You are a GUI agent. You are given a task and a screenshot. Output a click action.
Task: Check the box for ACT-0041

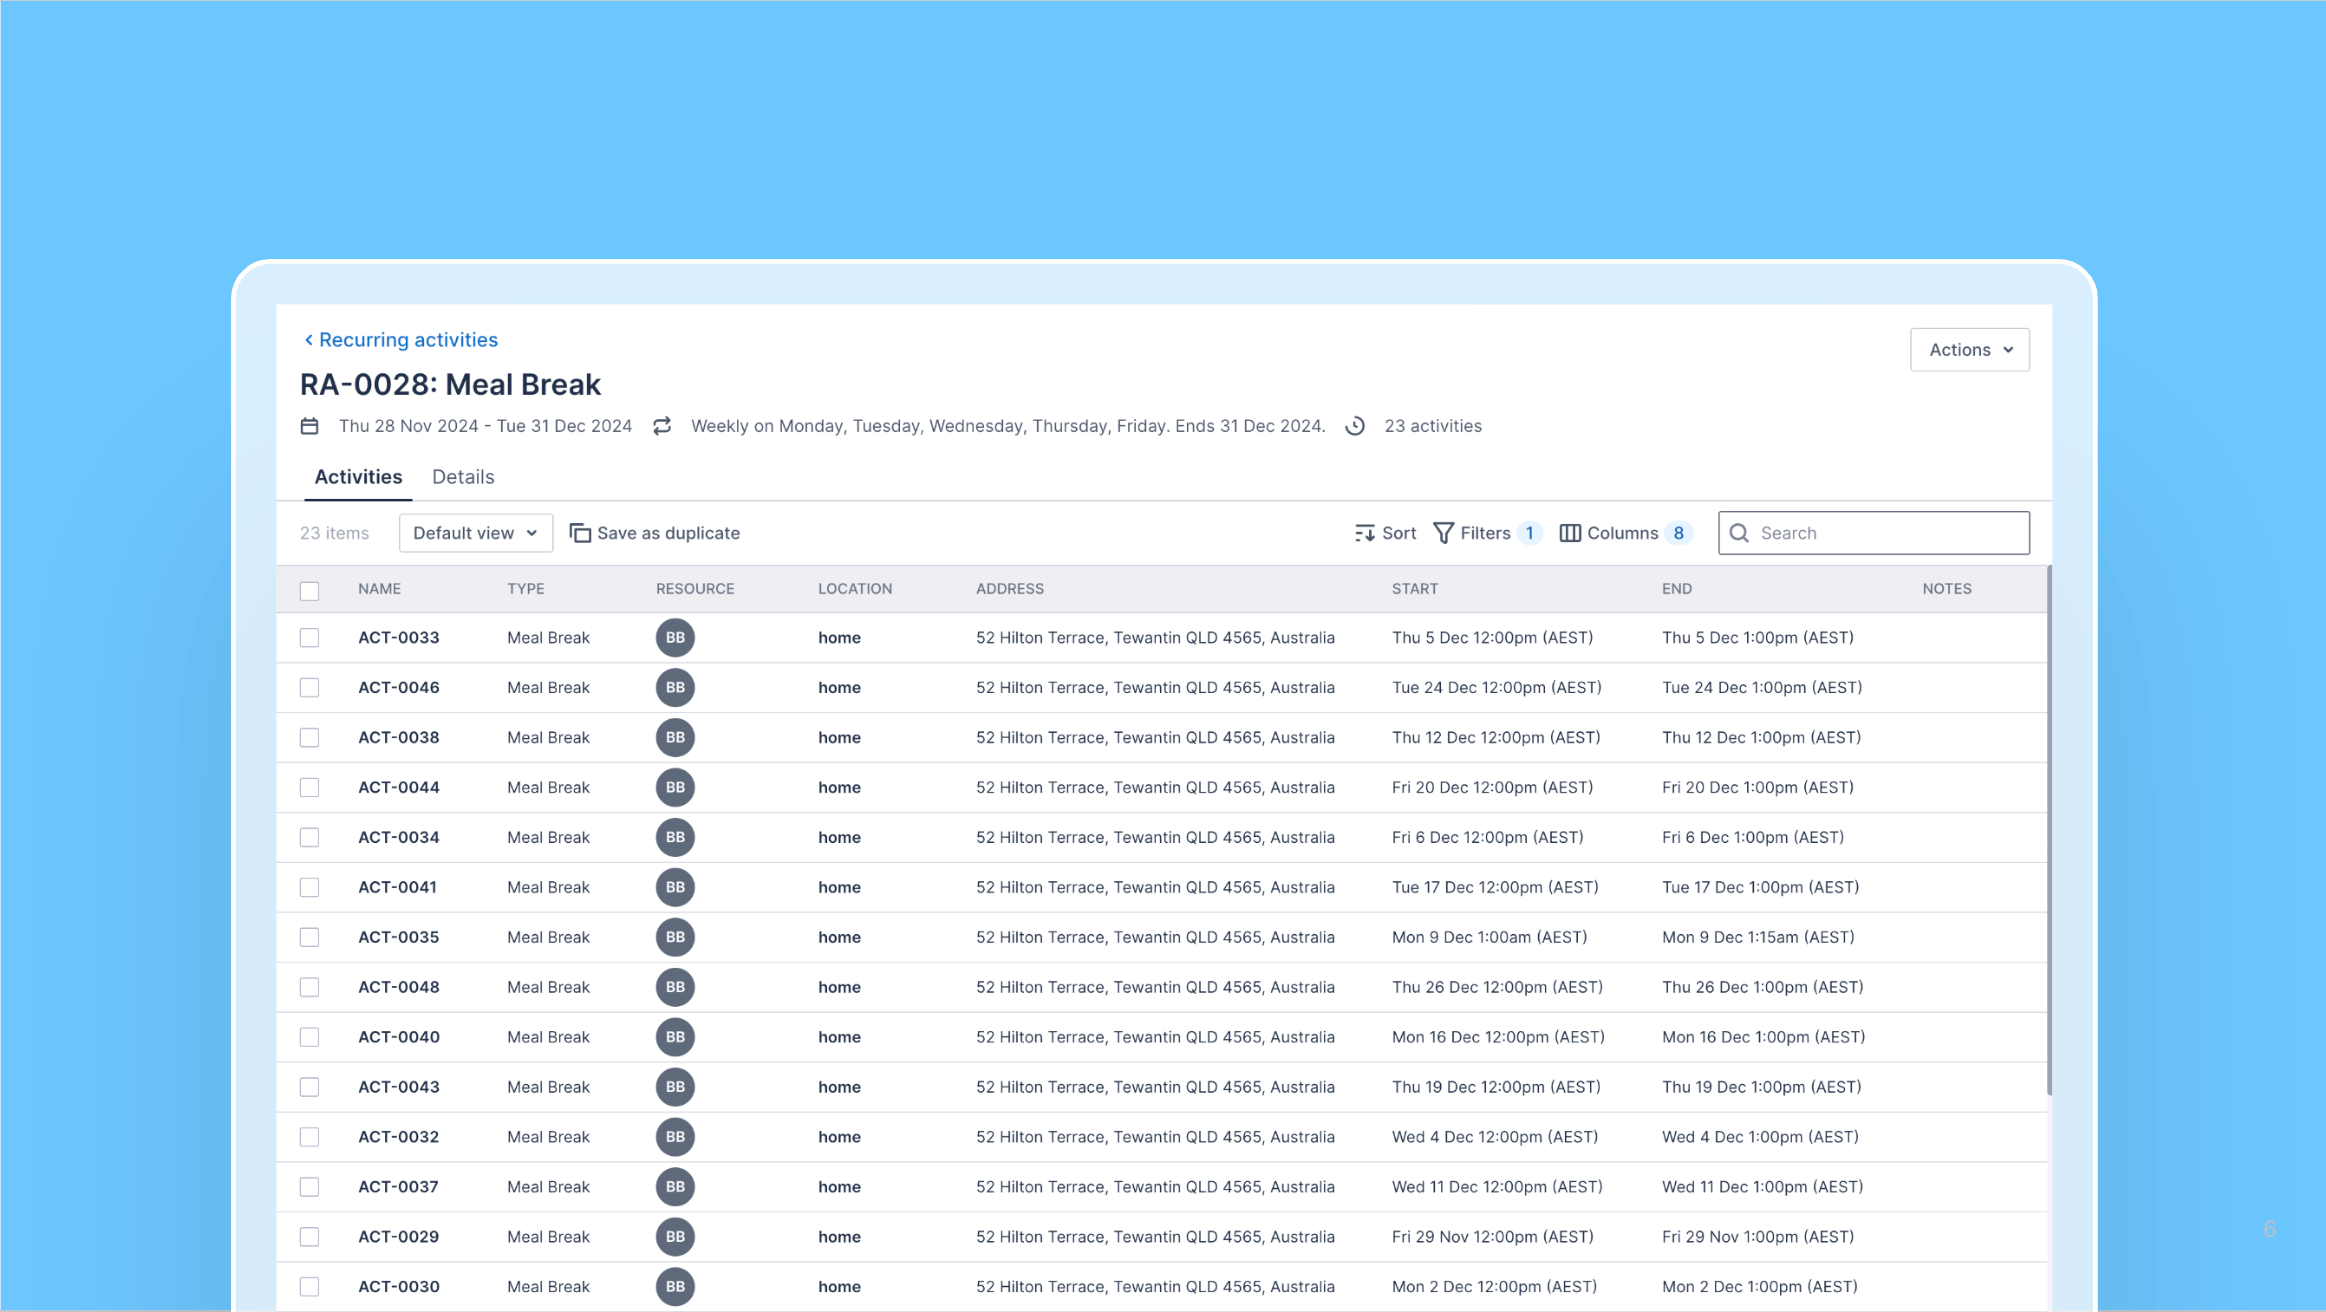pyautogui.click(x=310, y=888)
